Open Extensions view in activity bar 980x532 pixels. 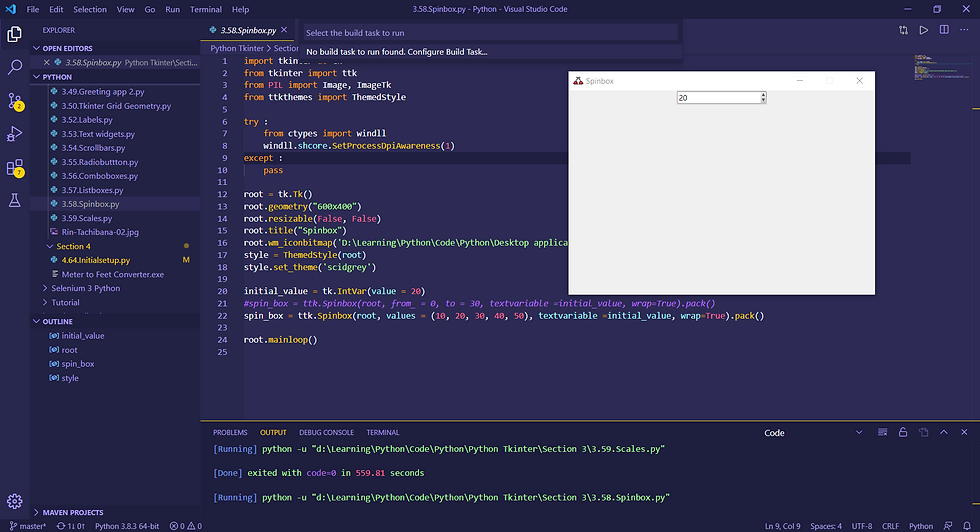(14, 168)
